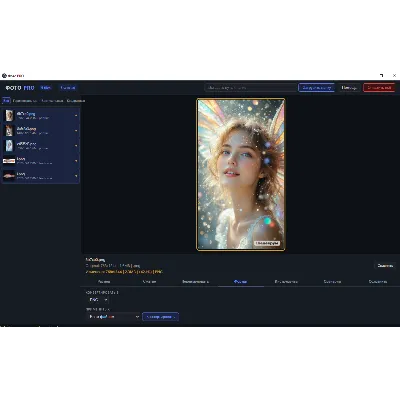400x400 pixels.
Task: Select the third file thumbnail in the list
Action: tap(9, 146)
